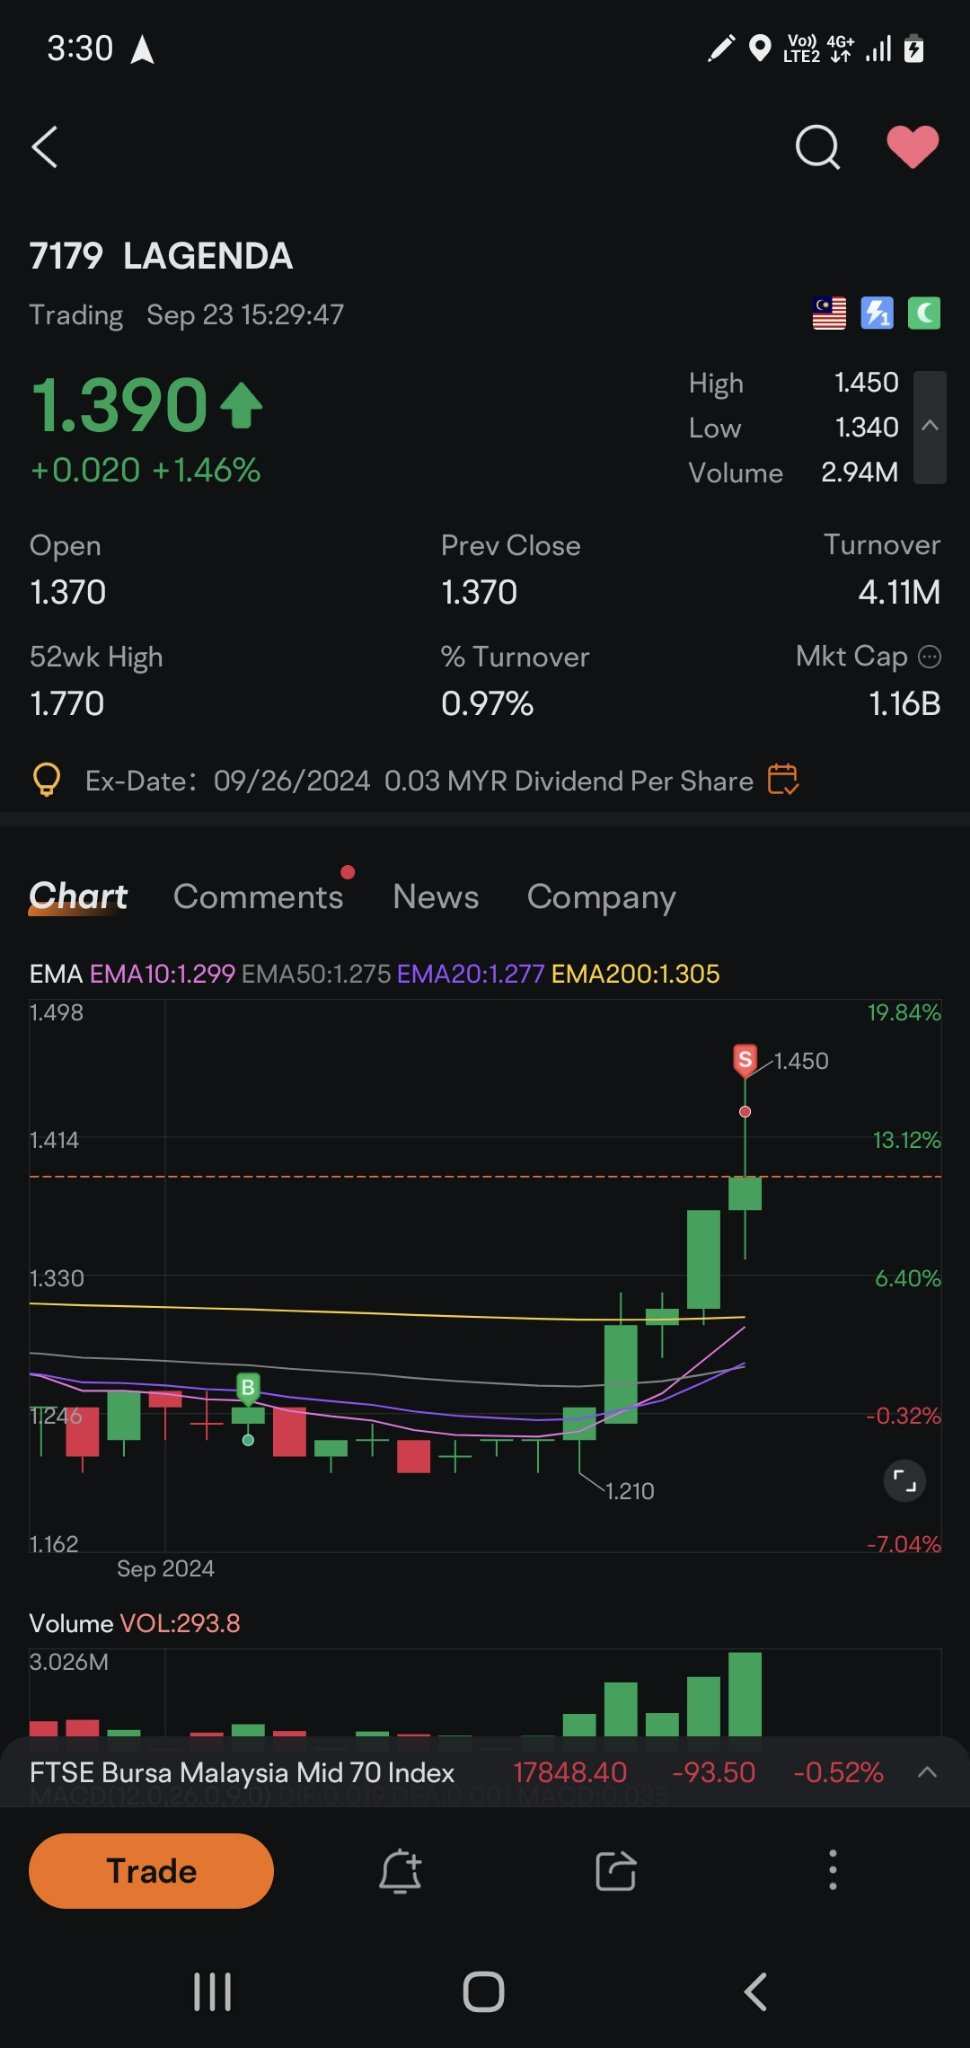Open Android recent apps button
The image size is (970, 2048).
click(212, 1992)
